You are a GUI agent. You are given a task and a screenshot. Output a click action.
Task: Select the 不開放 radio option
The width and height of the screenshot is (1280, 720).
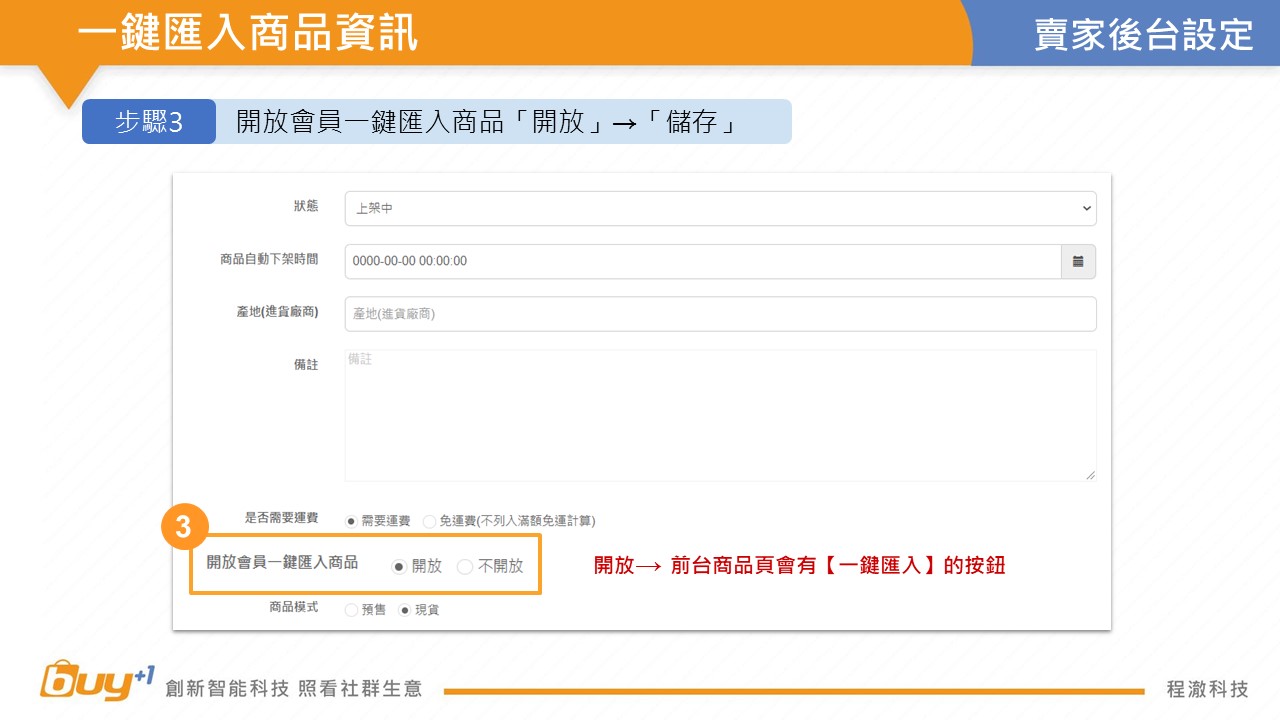(x=465, y=566)
